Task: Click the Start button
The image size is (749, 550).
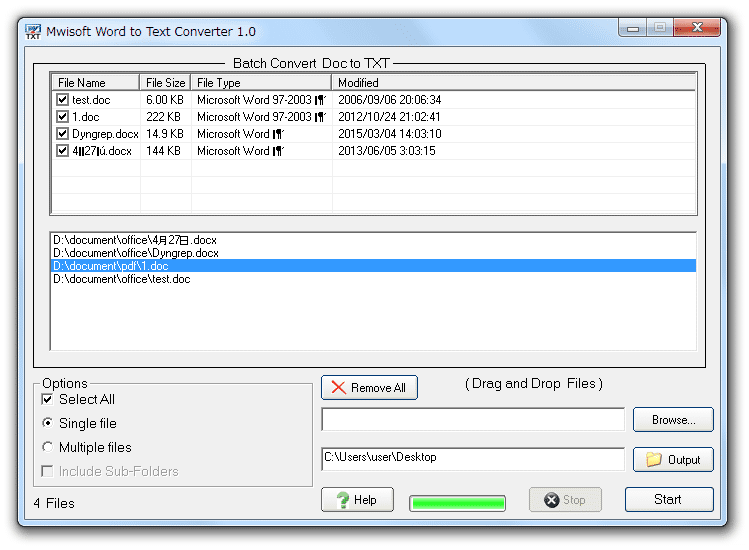Action: (669, 499)
